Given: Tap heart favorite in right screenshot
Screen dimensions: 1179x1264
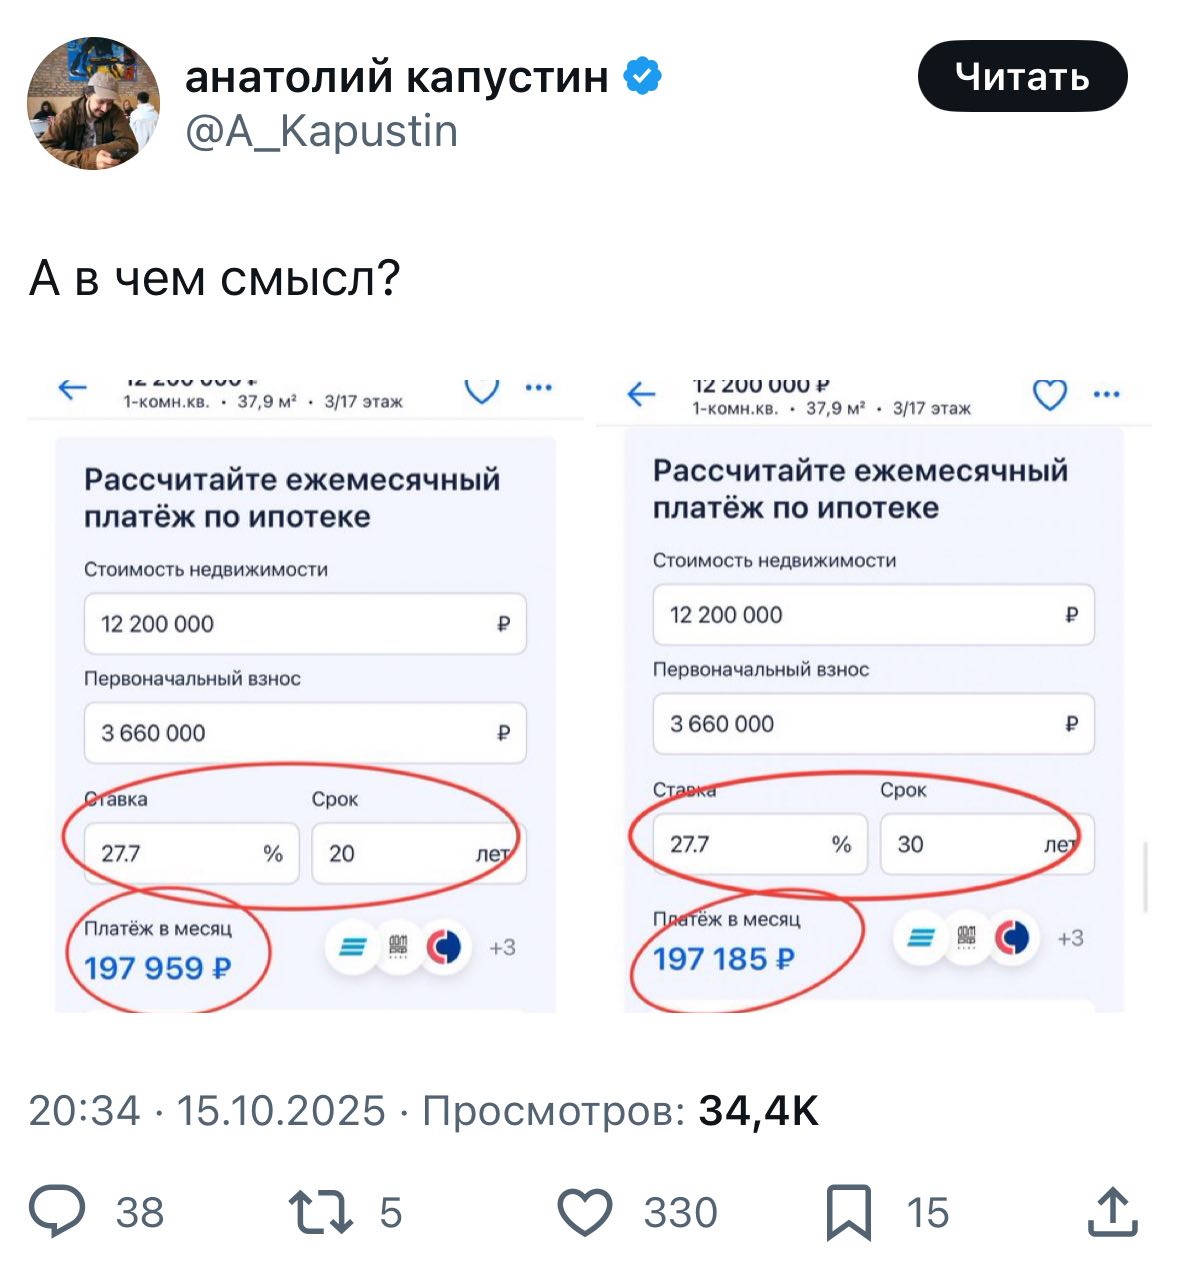Looking at the screenshot, I should tap(1049, 395).
